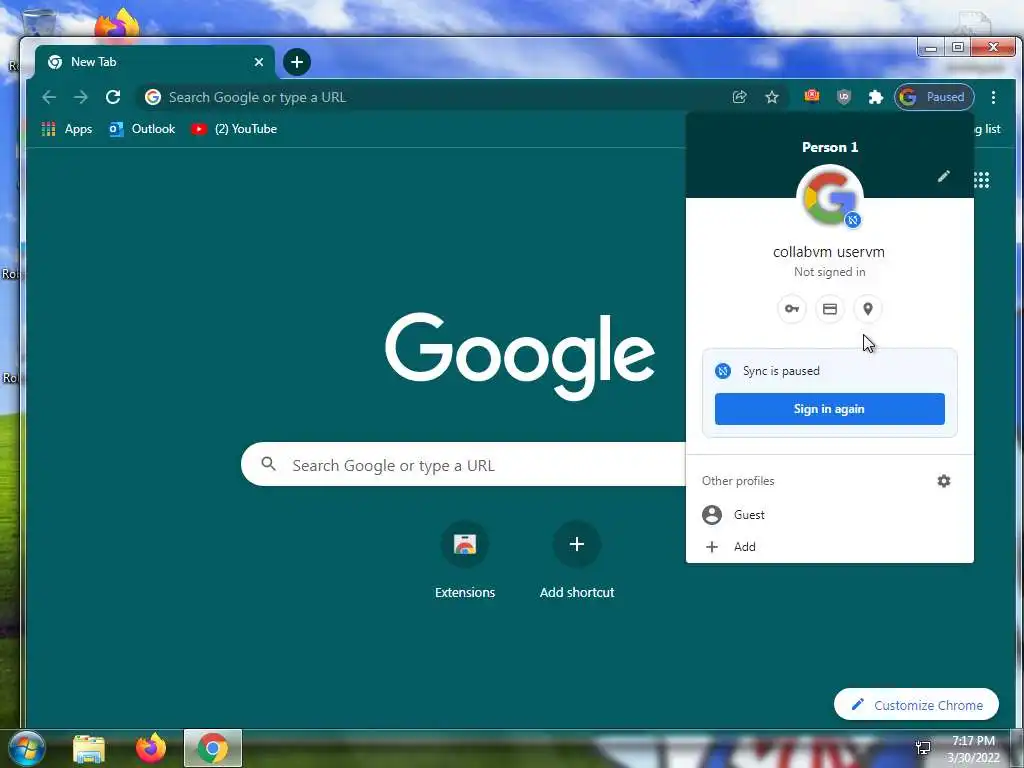The width and height of the screenshot is (1024, 768).
Task: Open the YouTube bookmark
Action: (x=234, y=129)
